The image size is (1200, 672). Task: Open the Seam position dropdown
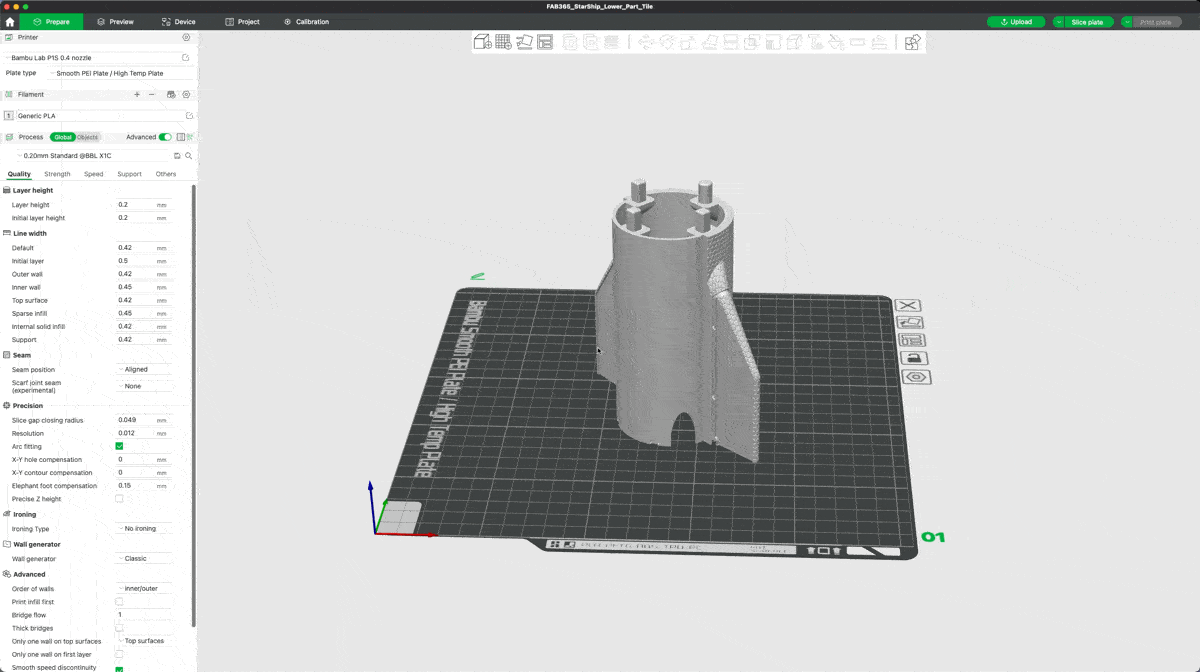(144, 369)
